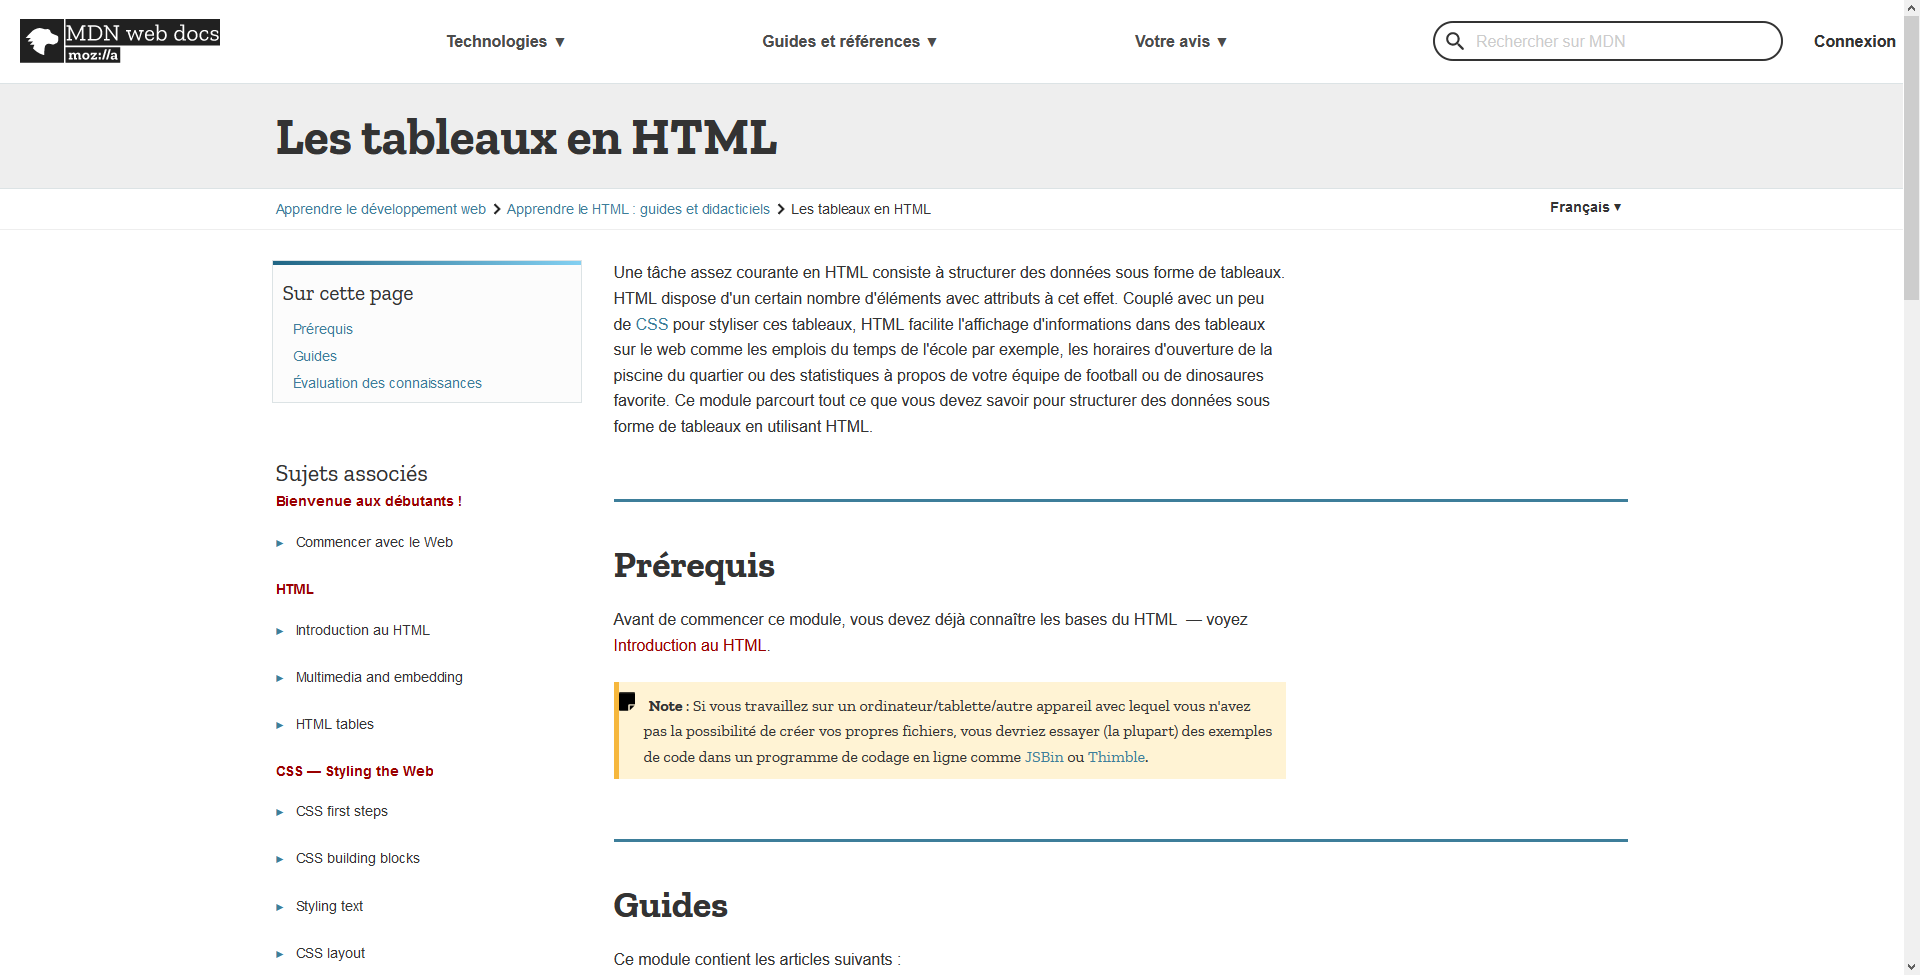The image size is (1920, 975).
Task: Click the Les tableaux en HTML breadcrumb text
Action: (x=860, y=209)
